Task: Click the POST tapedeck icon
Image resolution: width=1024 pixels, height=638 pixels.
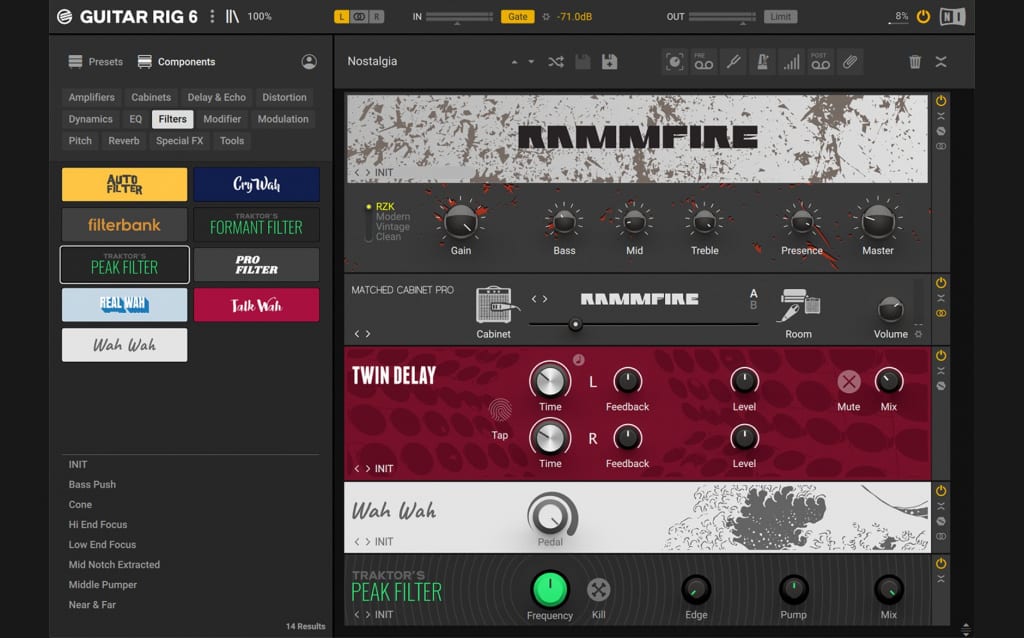Action: coord(820,62)
